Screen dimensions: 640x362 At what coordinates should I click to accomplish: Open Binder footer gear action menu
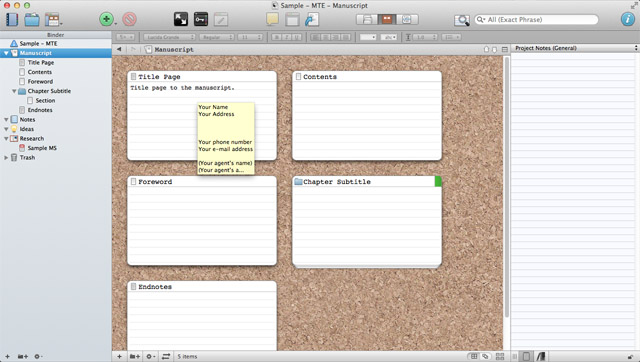coord(38,356)
